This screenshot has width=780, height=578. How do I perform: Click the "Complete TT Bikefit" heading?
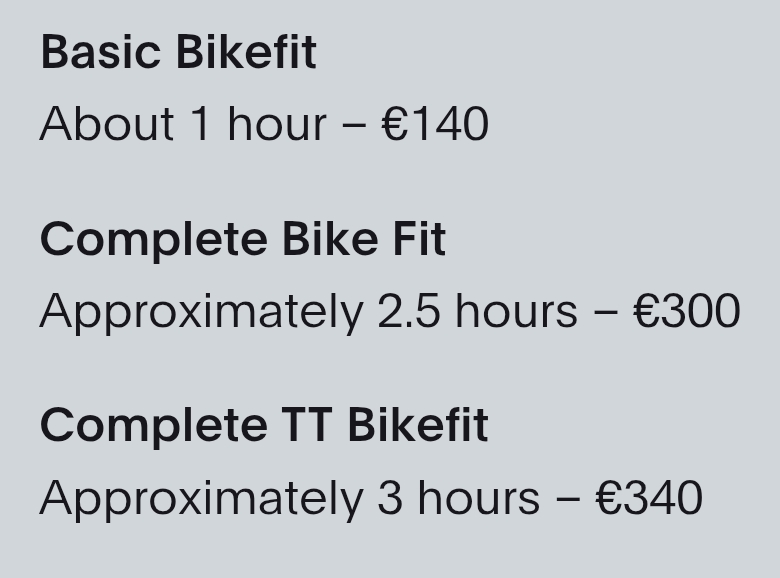(264, 426)
